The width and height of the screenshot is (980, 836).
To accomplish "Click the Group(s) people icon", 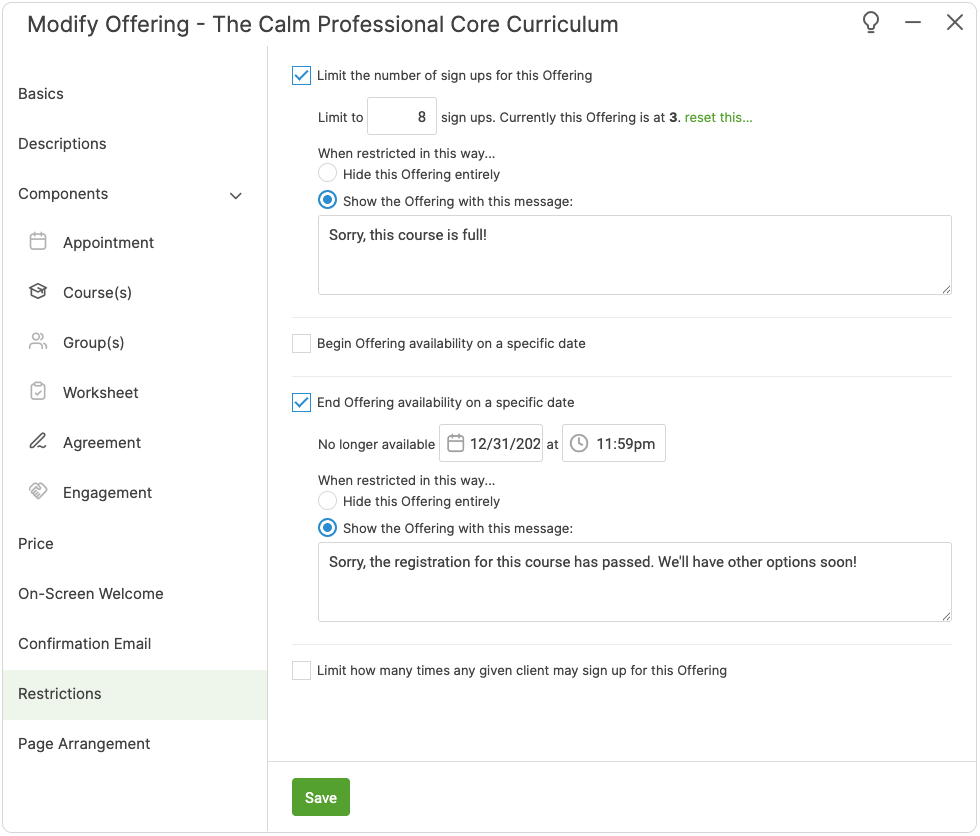I will (38, 342).
